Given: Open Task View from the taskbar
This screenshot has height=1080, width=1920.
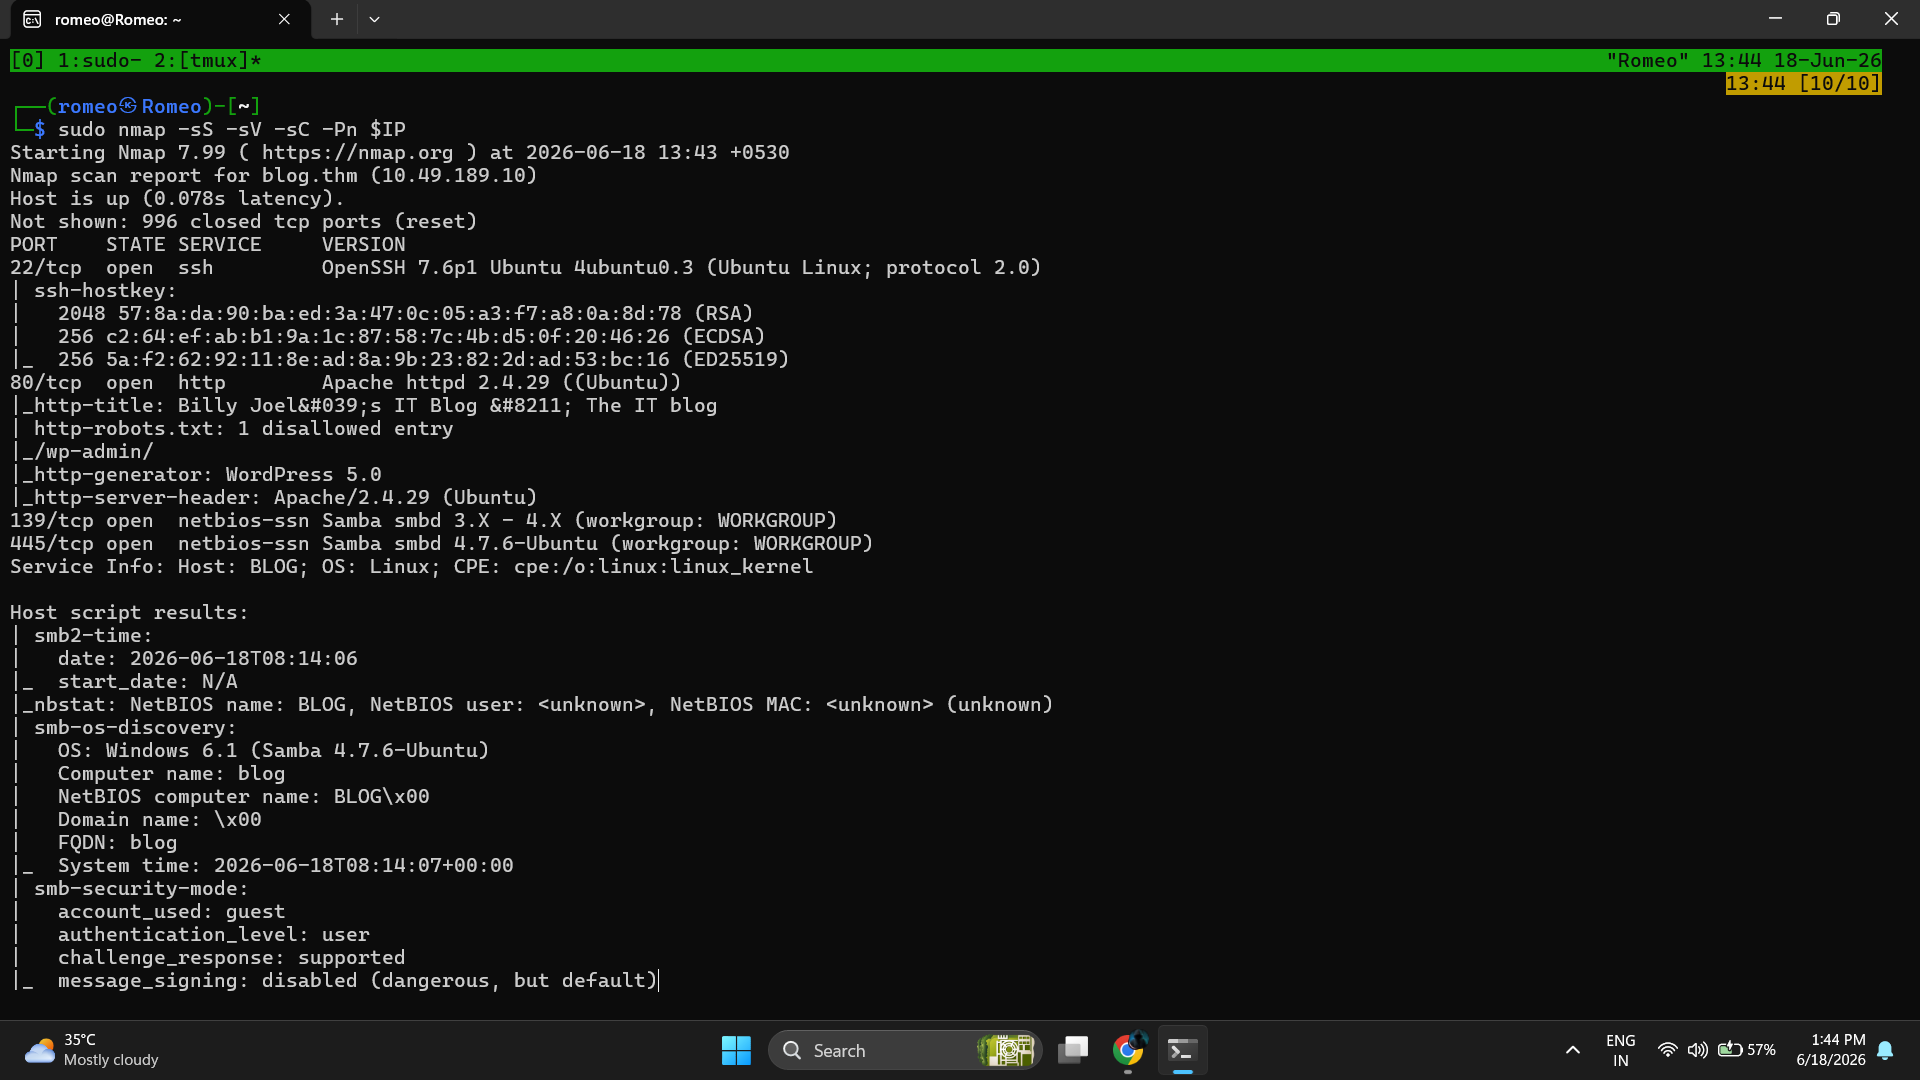Looking at the screenshot, I should [1073, 1050].
